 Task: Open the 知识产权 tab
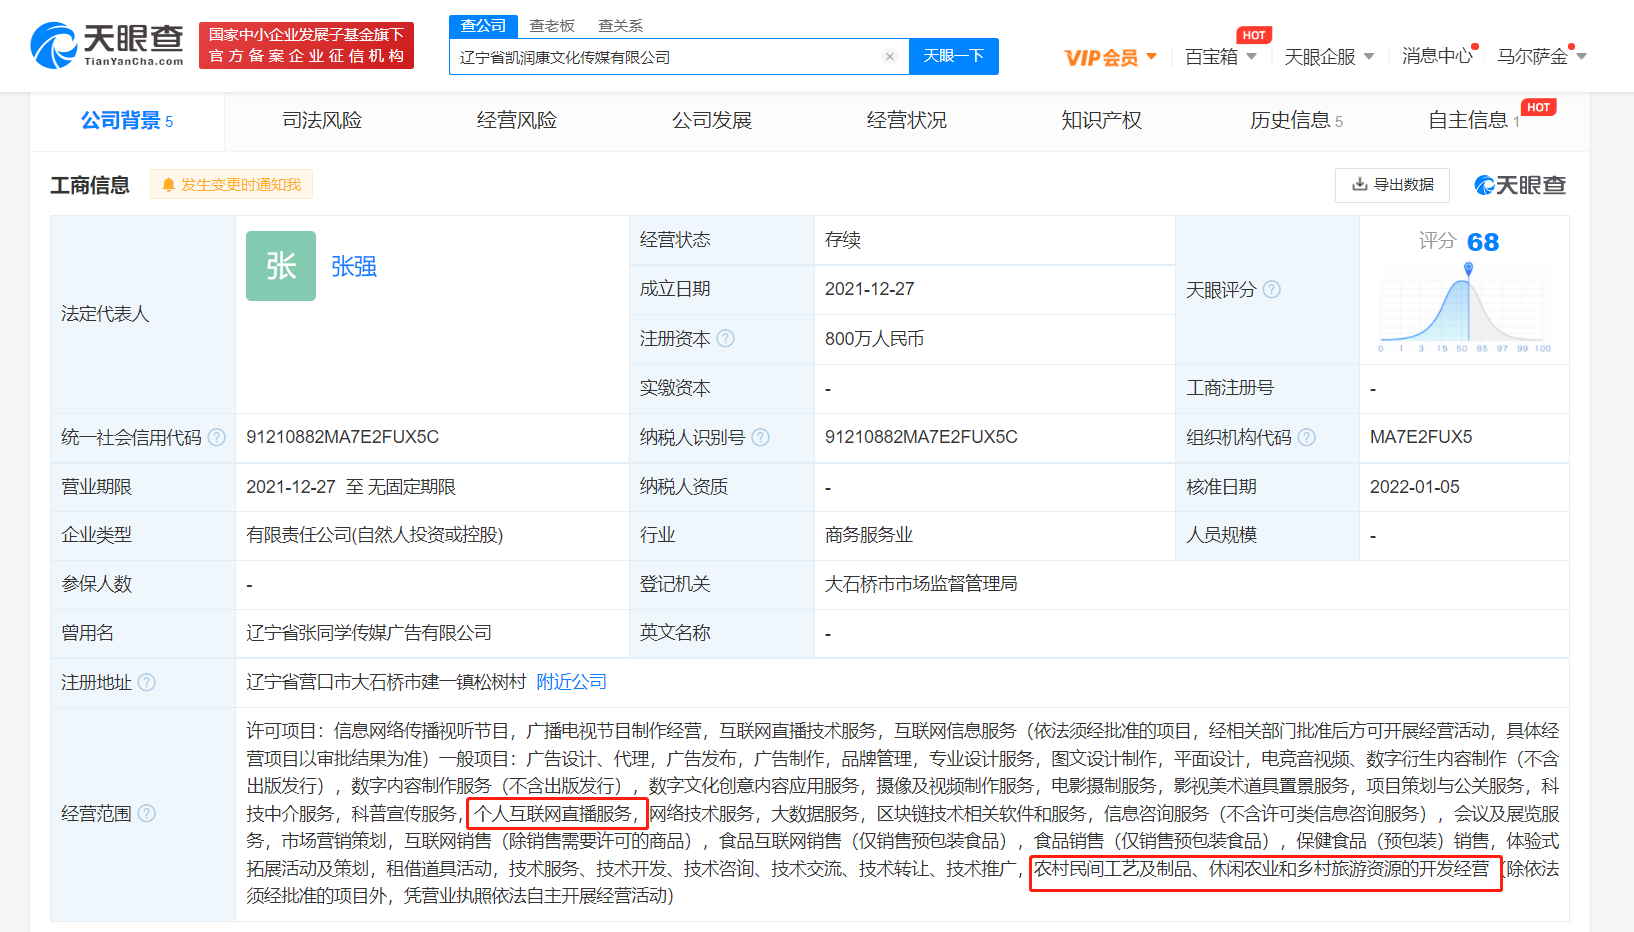click(x=1101, y=121)
